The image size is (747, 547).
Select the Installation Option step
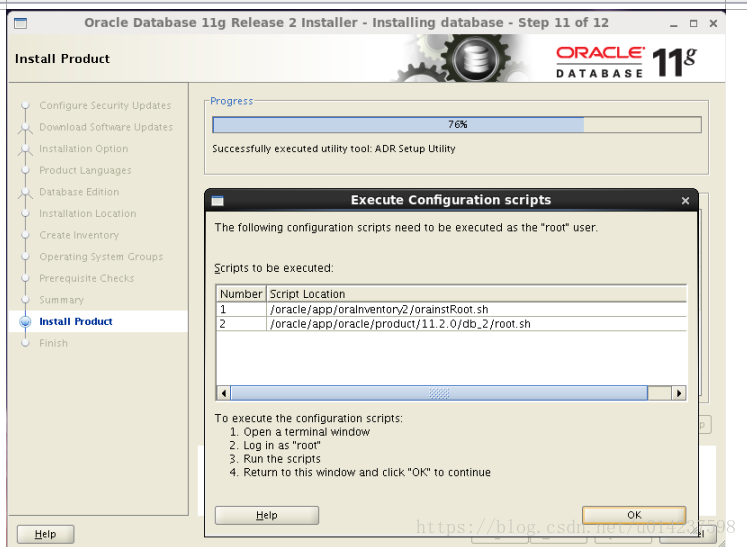83,149
